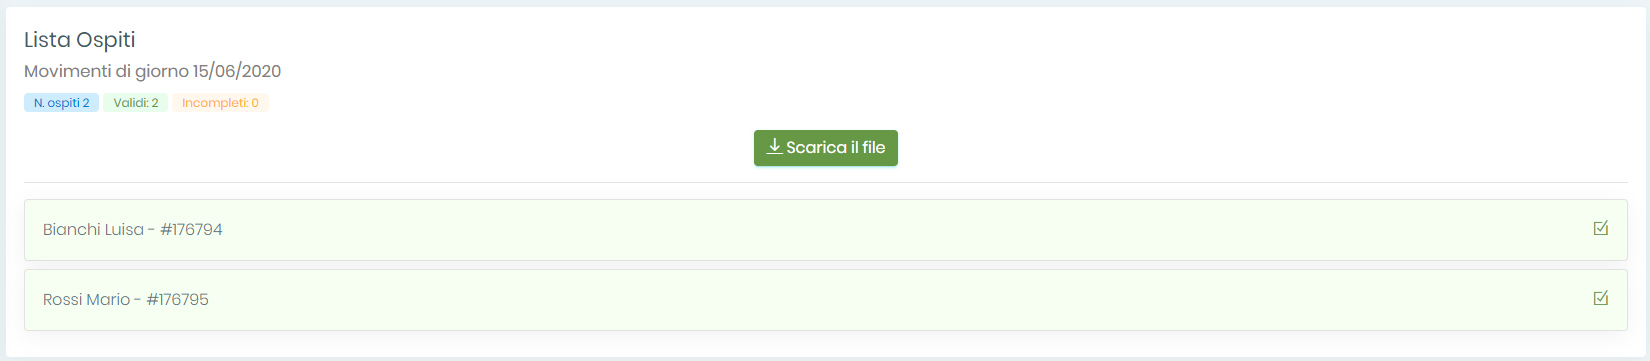Select the green Validi: 2 badge
Screen dimensions: 1650x361
[x=136, y=103]
